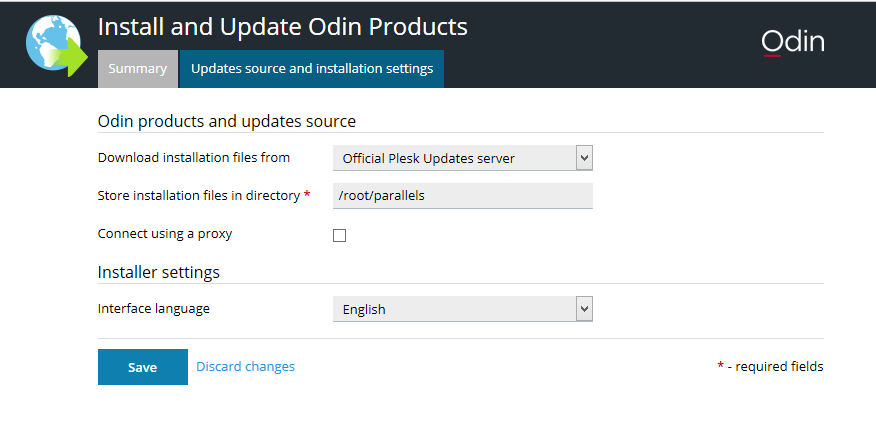Click the Odin products and updates source heading

[x=227, y=121]
